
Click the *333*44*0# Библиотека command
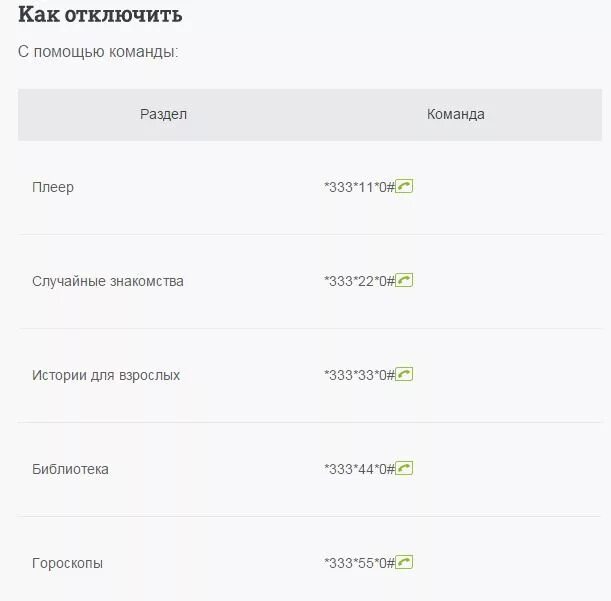pyautogui.click(x=359, y=469)
